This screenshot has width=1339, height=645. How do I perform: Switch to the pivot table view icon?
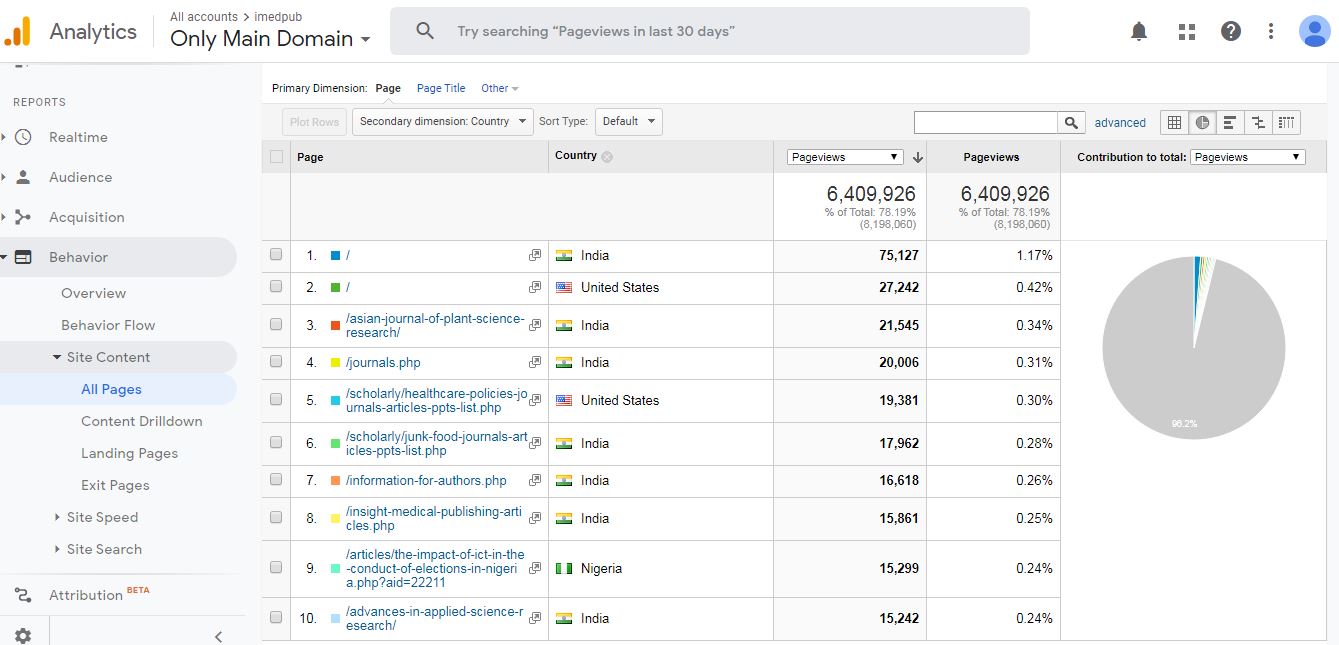(1286, 122)
